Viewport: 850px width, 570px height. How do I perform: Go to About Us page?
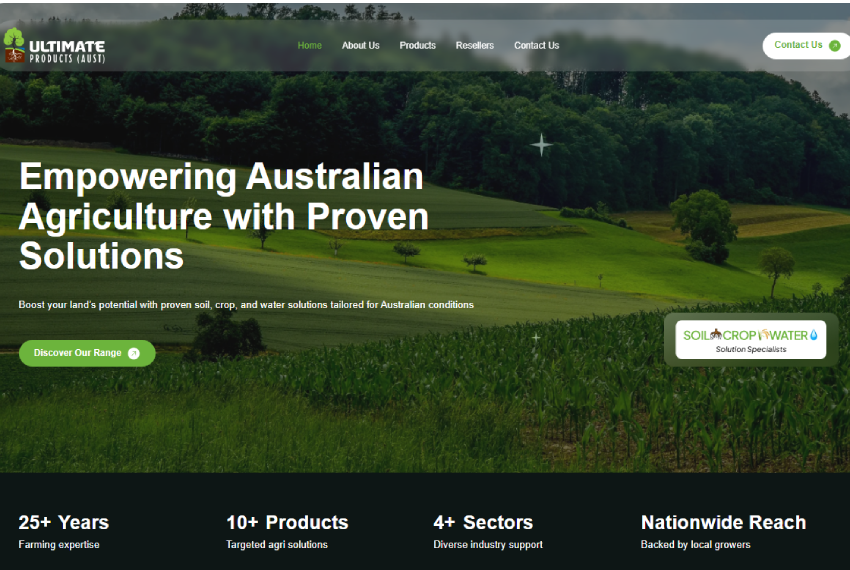coord(360,46)
